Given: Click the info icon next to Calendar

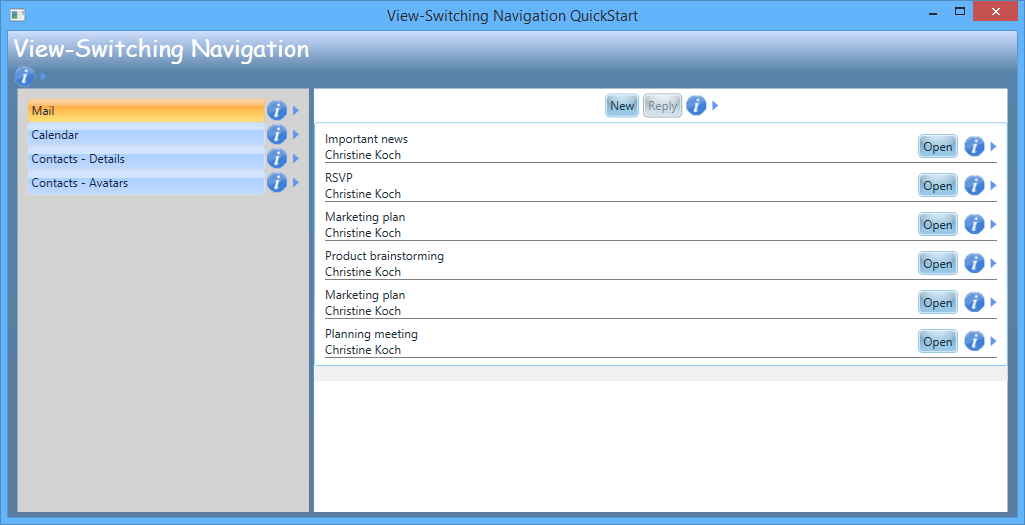Looking at the screenshot, I should pyautogui.click(x=277, y=135).
